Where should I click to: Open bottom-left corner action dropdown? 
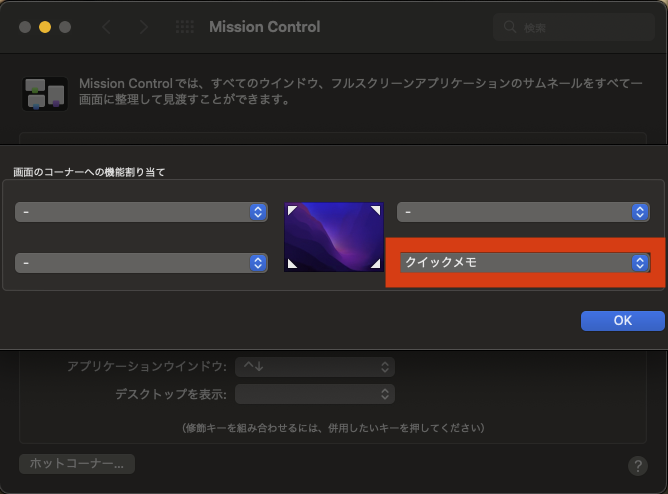[x=141, y=263]
